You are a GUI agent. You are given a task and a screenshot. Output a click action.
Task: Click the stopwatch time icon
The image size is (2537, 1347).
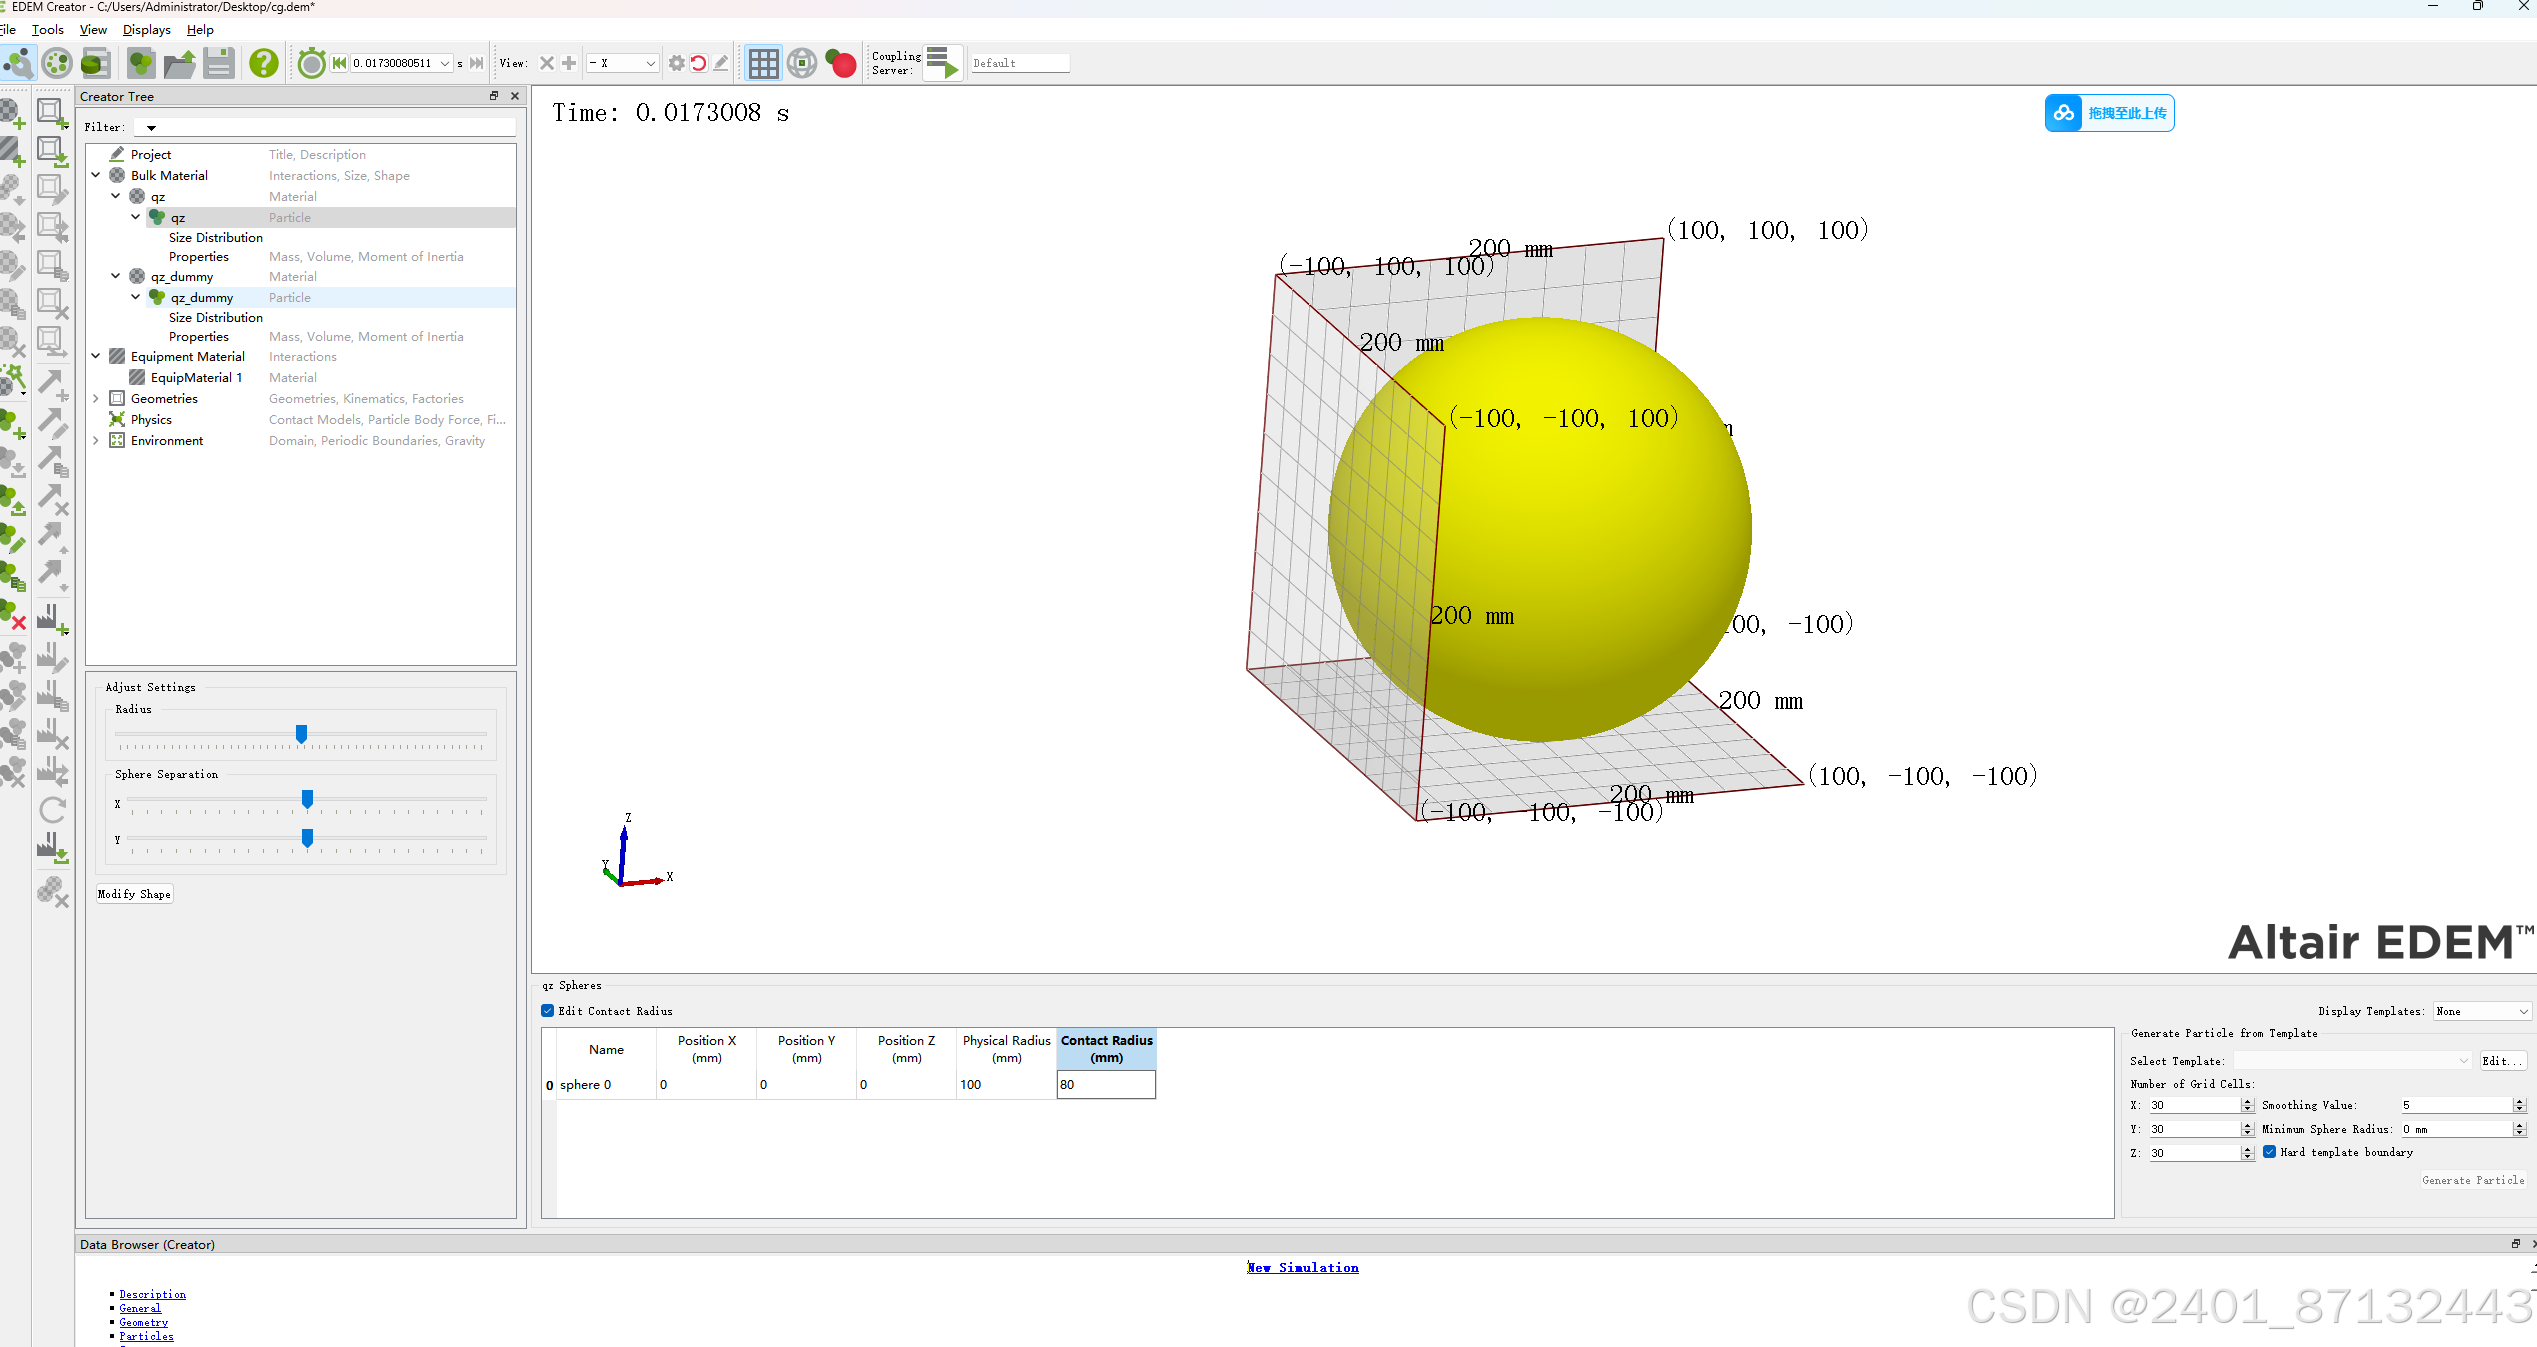click(x=312, y=63)
